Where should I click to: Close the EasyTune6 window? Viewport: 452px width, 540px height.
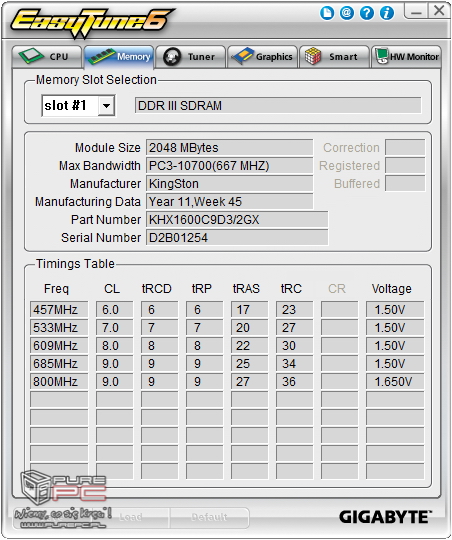(439, 10)
